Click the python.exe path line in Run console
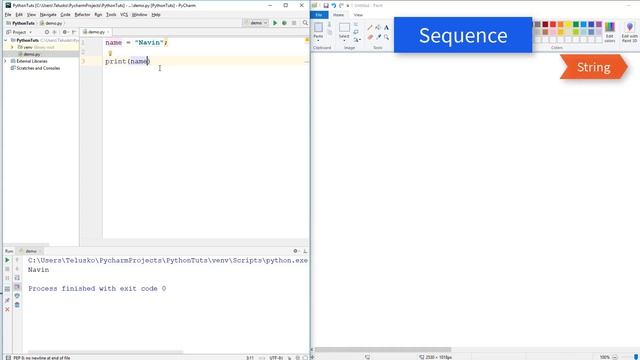 pyautogui.click(x=168, y=260)
